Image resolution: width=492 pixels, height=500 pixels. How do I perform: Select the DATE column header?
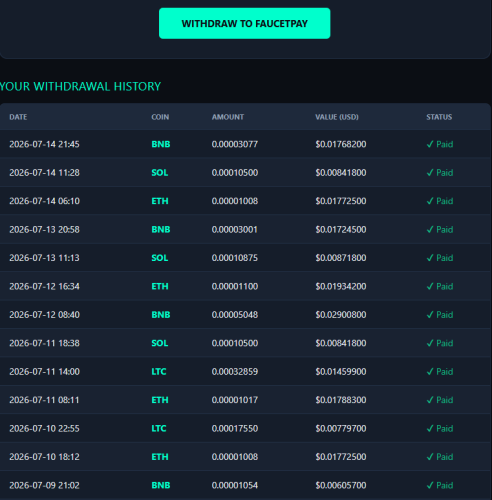[18, 117]
